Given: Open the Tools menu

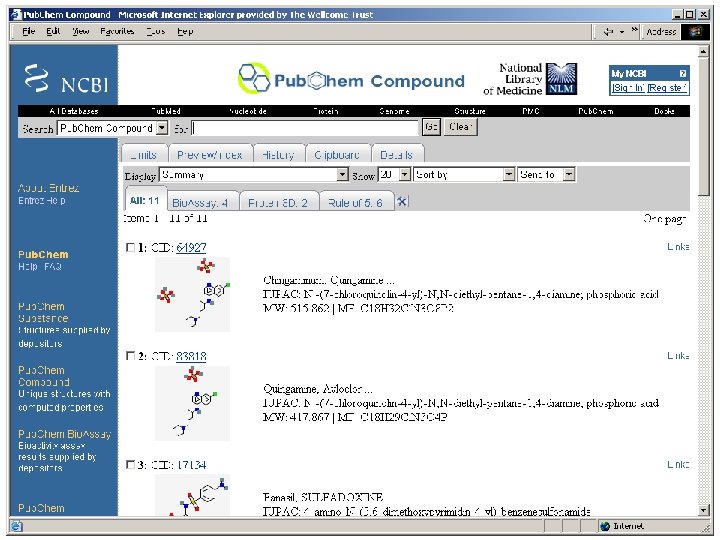Looking at the screenshot, I should 156,31.
